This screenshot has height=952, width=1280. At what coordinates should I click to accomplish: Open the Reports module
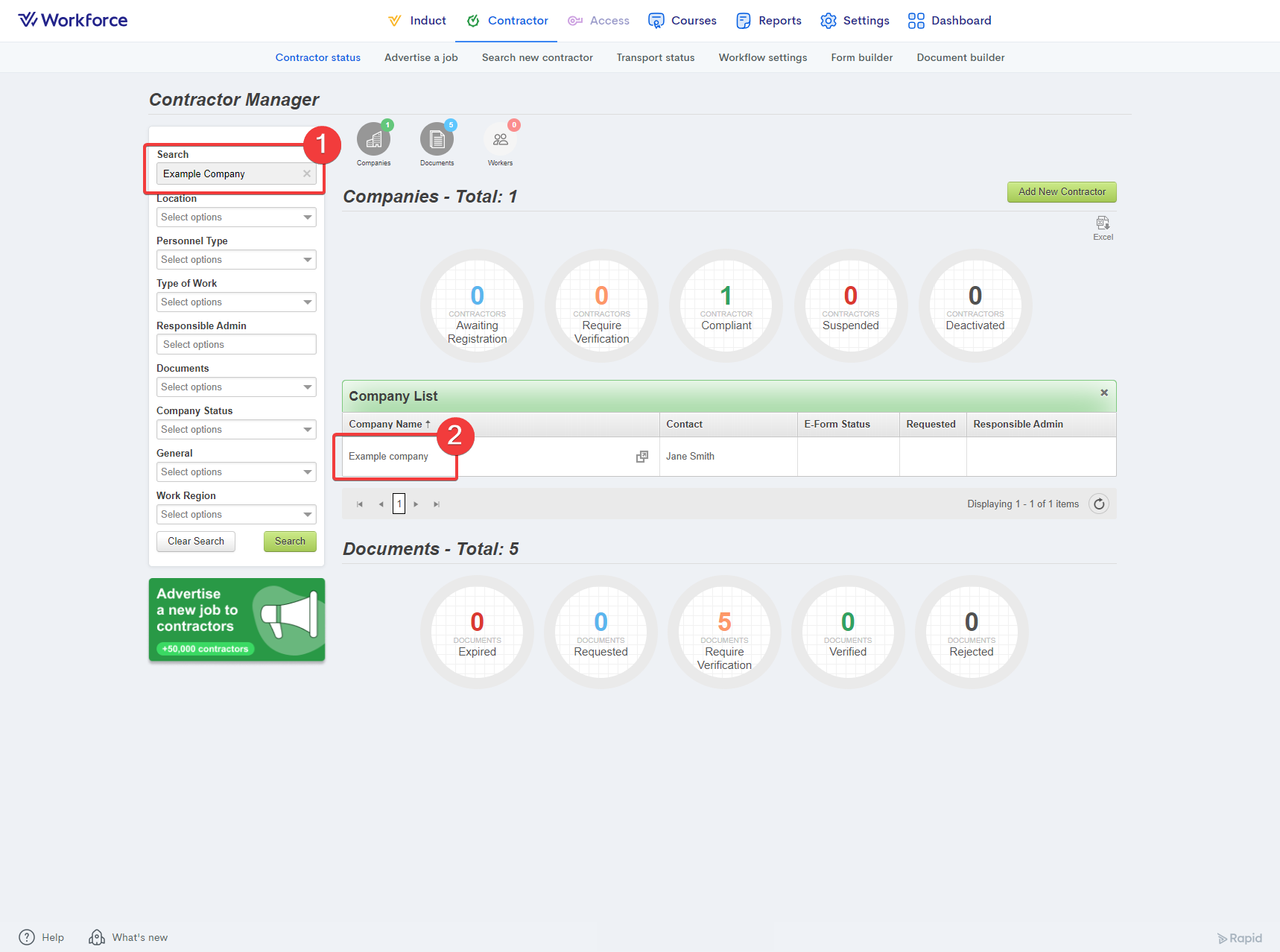tap(769, 20)
